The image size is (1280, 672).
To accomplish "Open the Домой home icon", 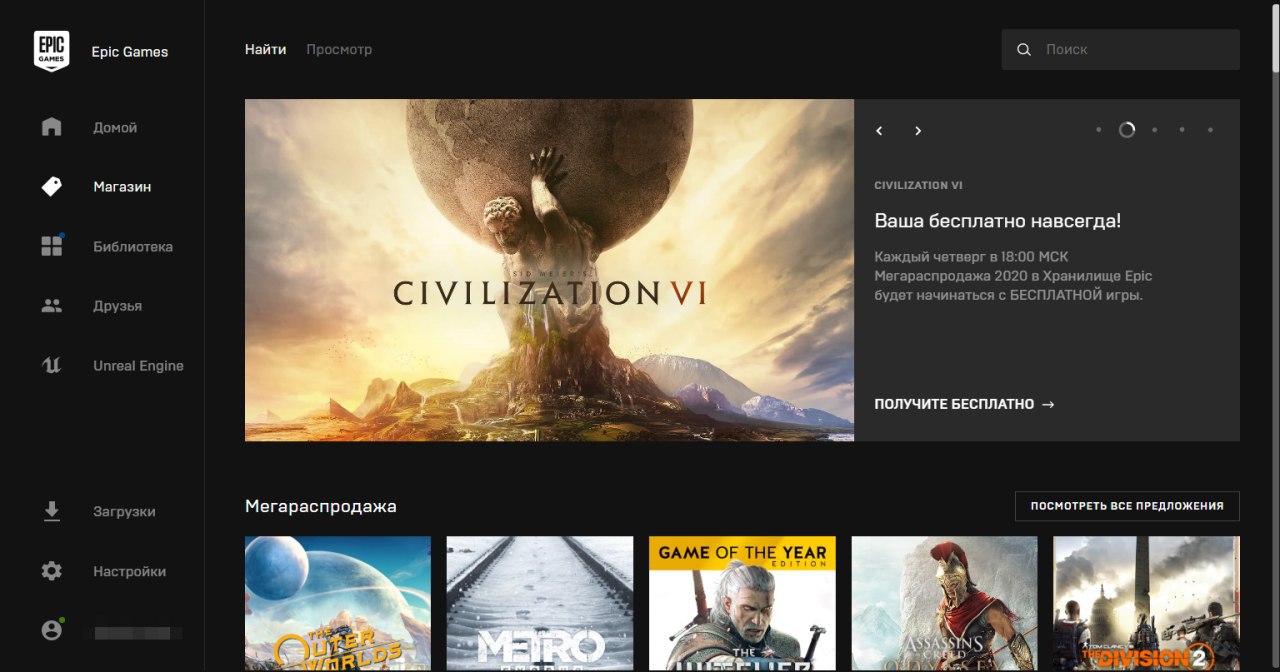I will coord(52,127).
